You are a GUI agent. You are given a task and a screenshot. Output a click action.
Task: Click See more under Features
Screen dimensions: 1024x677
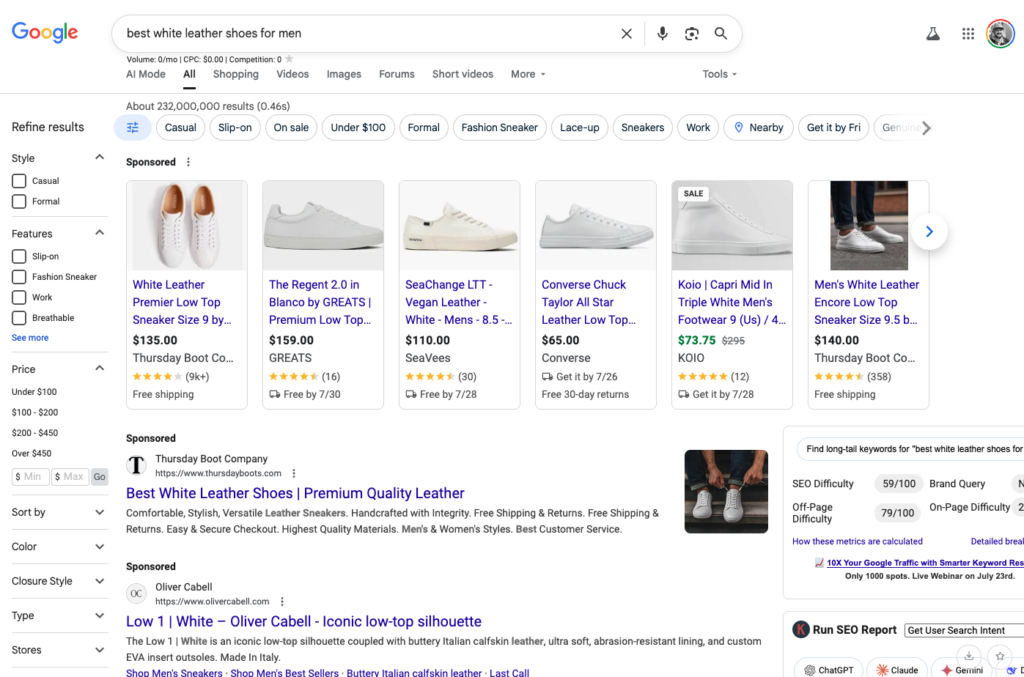pyautogui.click(x=30, y=338)
